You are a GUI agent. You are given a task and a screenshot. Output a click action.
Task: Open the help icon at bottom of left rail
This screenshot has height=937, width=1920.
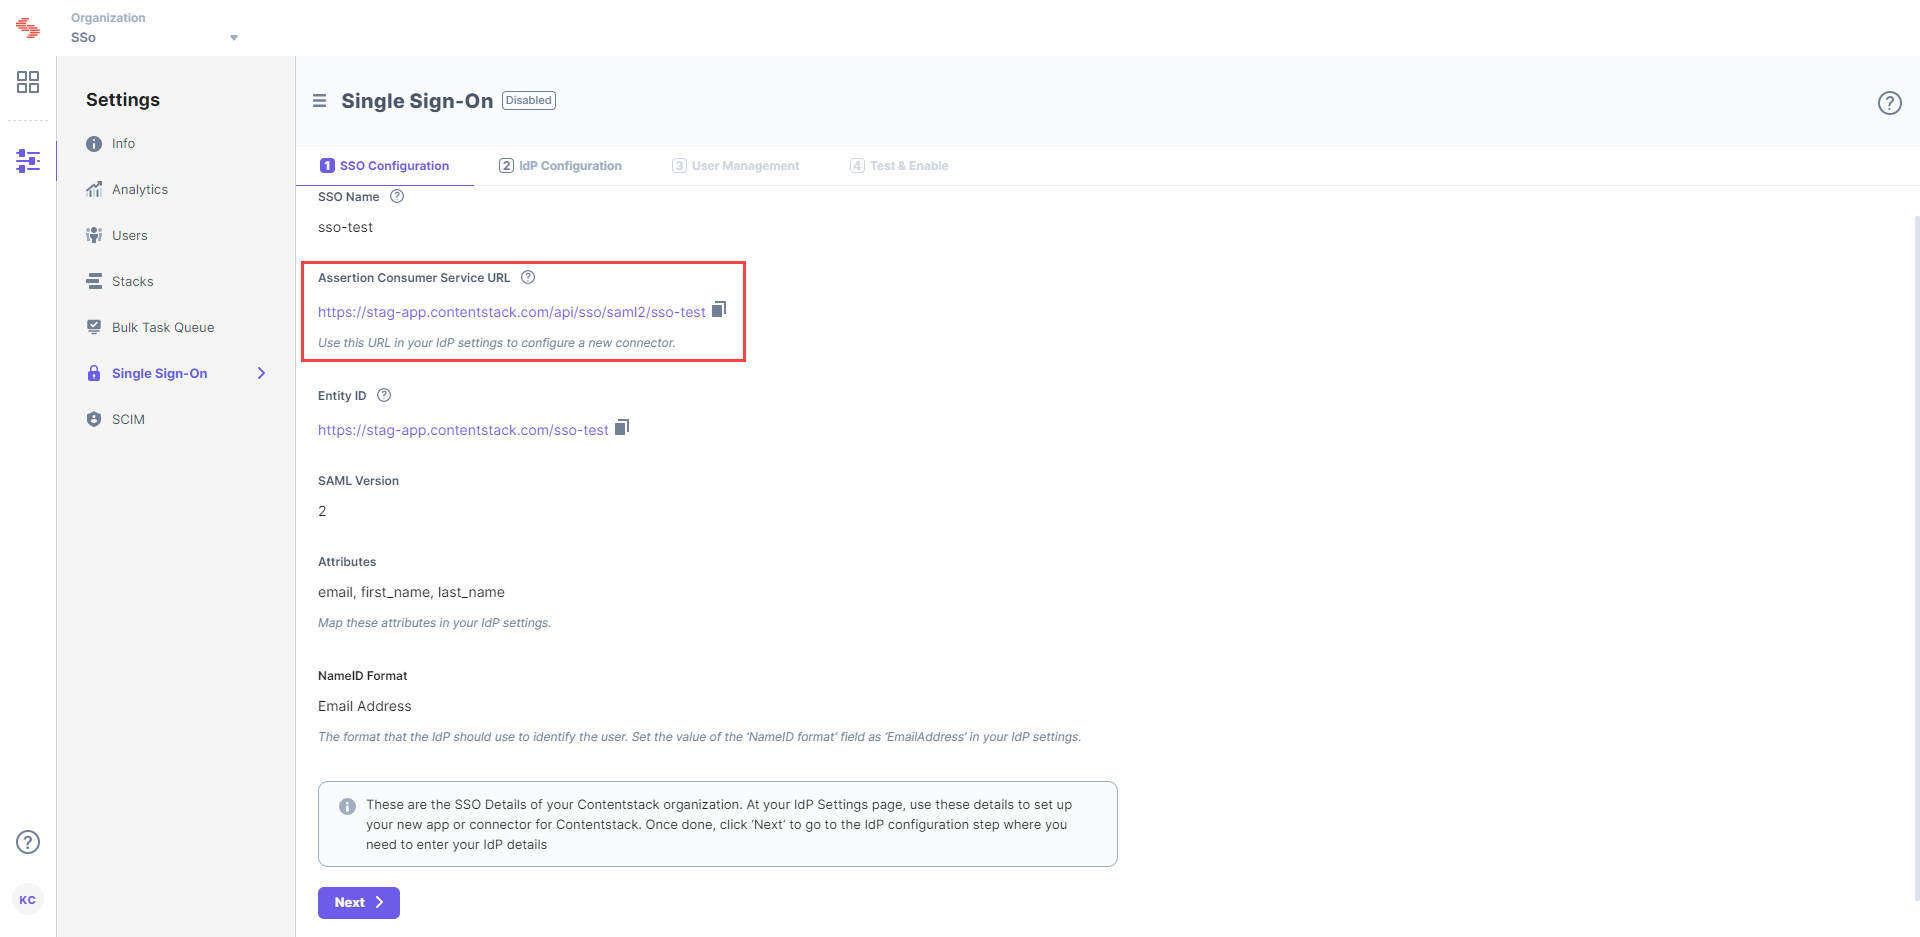[x=28, y=842]
